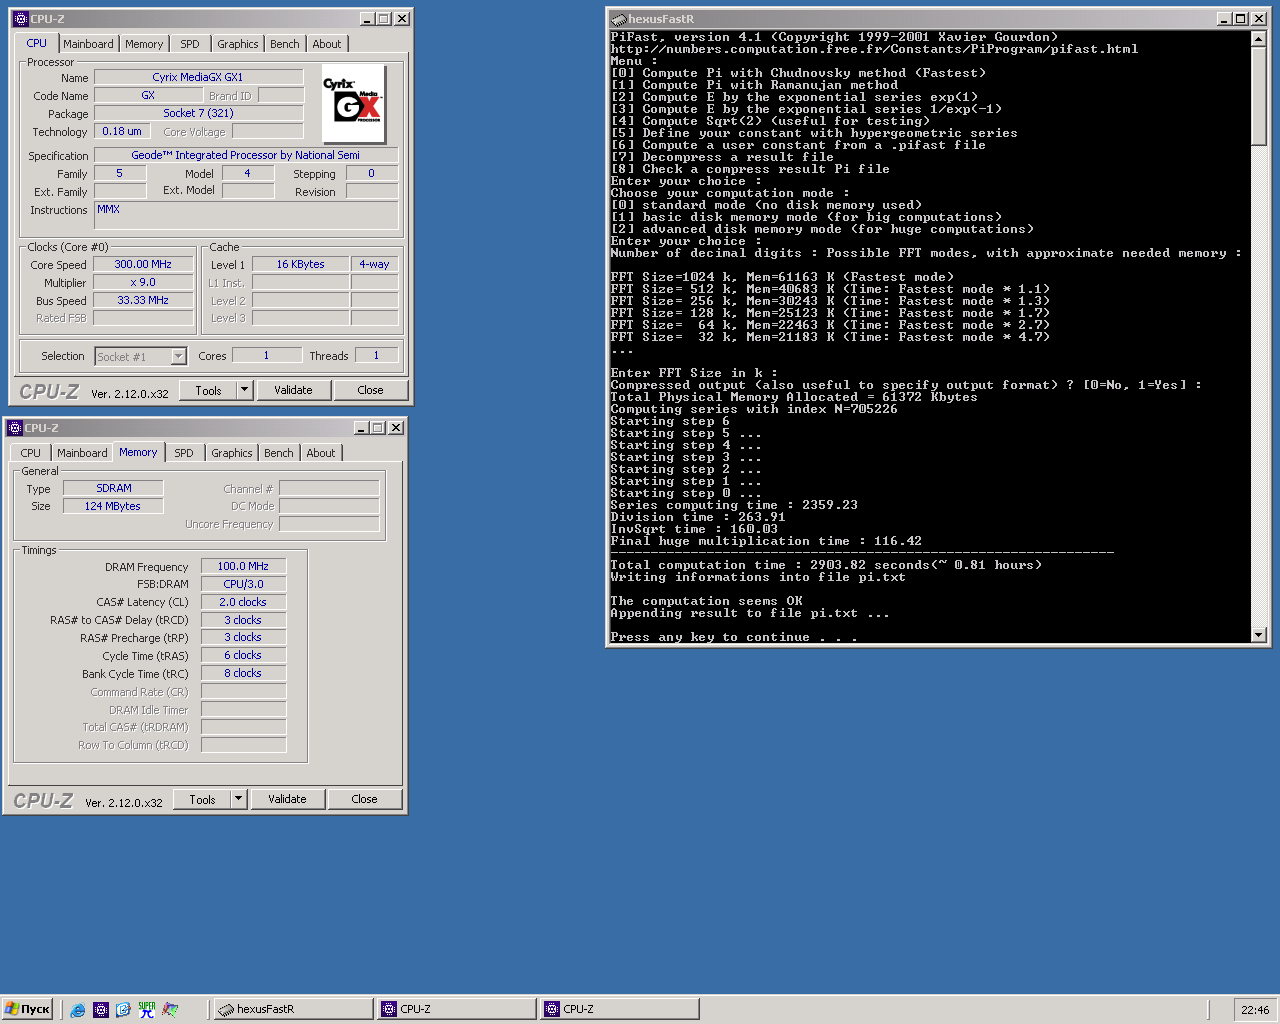
Task: Open Graphics tab in CPU-Z processor window
Action: [238, 44]
